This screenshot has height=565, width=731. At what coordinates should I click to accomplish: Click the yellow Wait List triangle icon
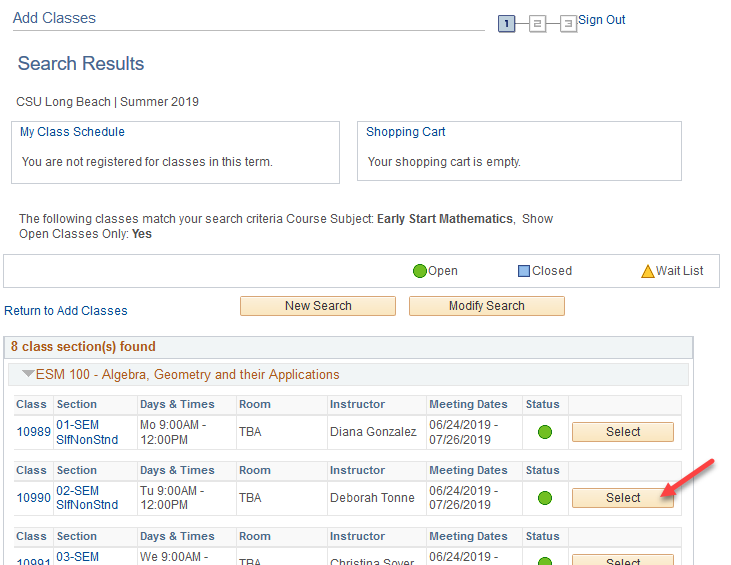tap(648, 271)
